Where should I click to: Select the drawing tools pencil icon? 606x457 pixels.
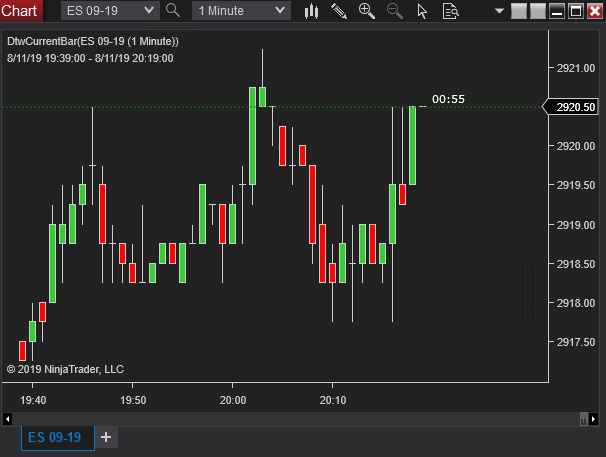[x=339, y=11]
